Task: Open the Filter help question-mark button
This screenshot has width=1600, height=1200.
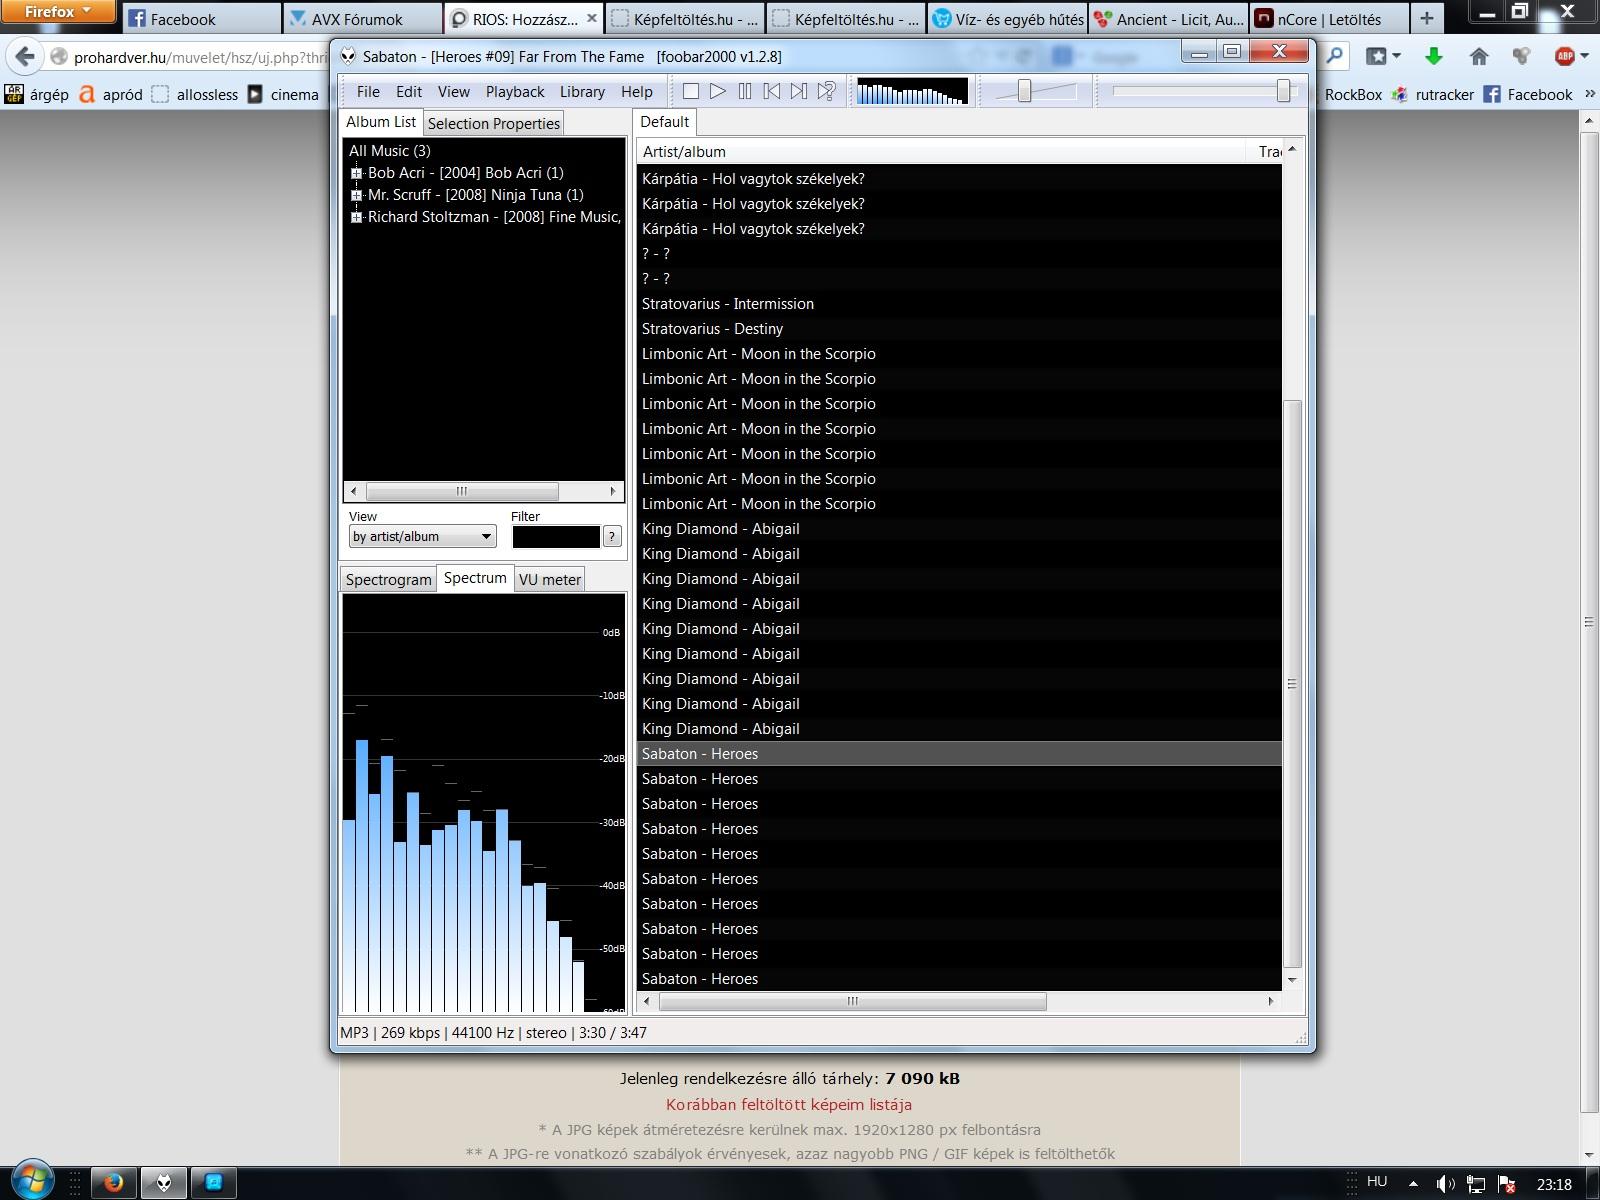Action: click(x=612, y=537)
